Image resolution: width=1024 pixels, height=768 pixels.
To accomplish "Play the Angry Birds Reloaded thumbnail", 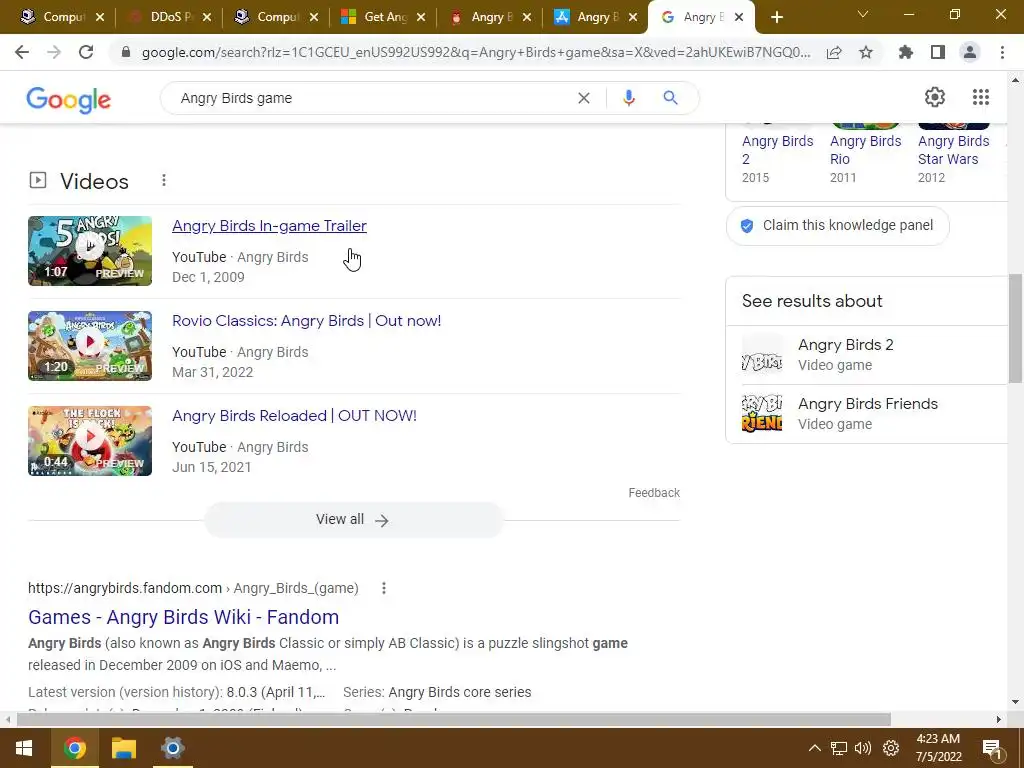I will click(90, 441).
